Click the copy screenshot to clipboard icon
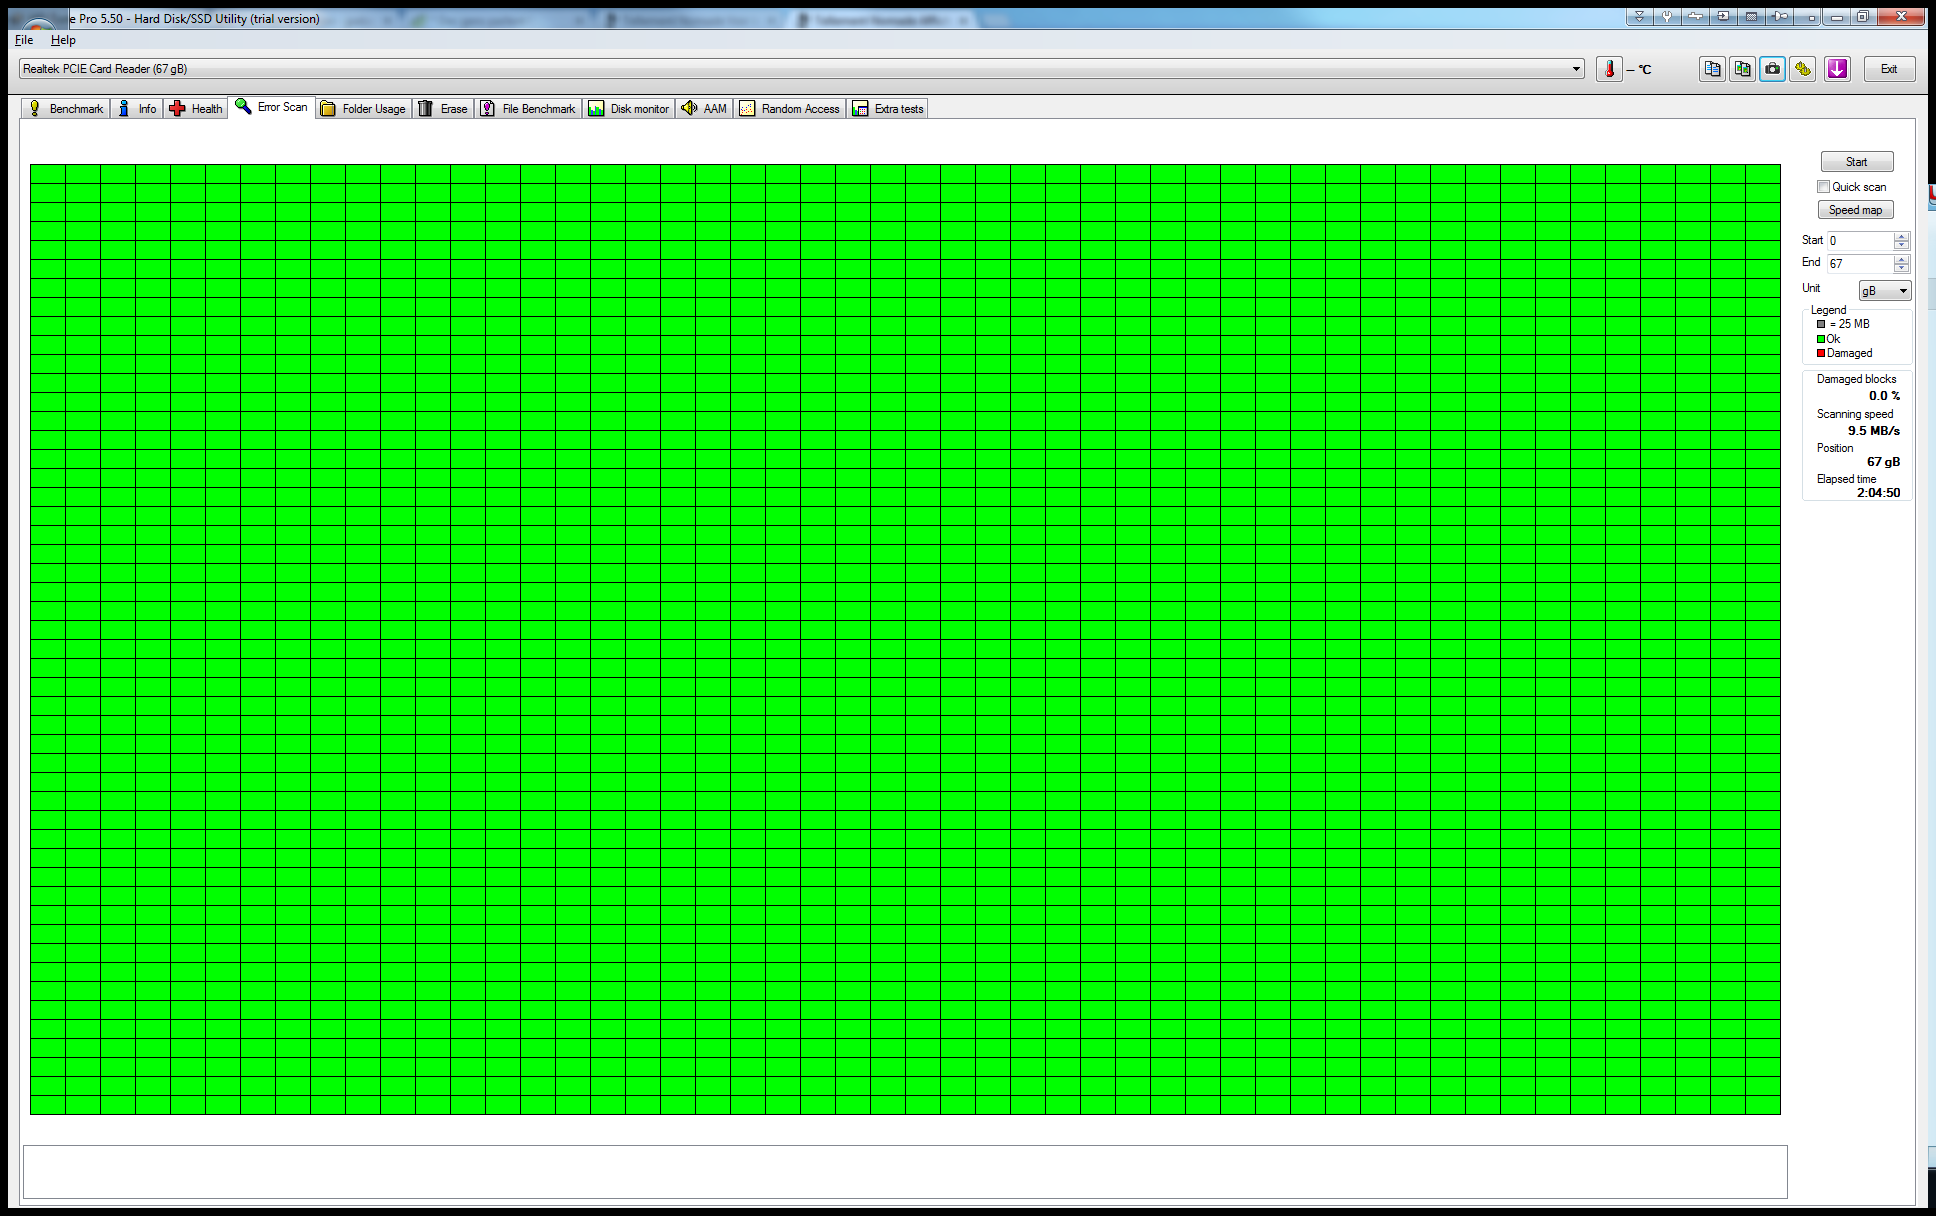 click(x=1742, y=69)
